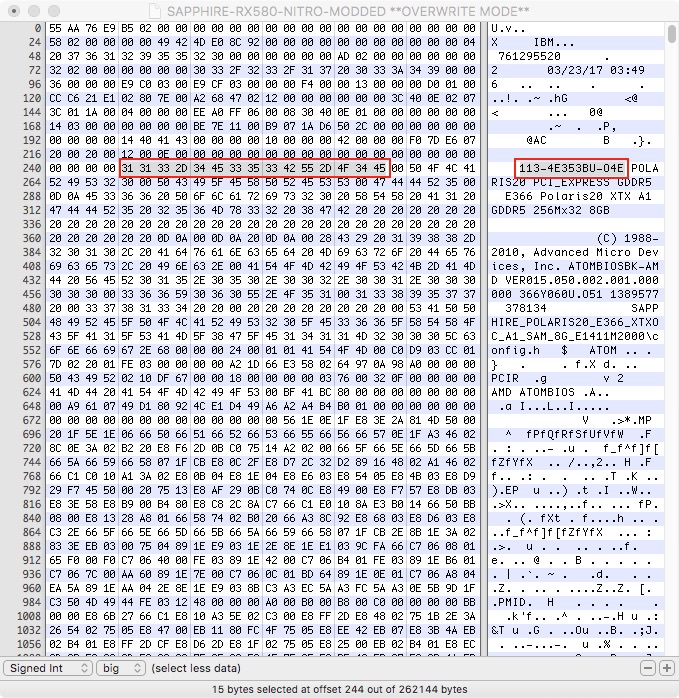The width and height of the screenshot is (679, 698).
Task: Click line offset number 264 in the gutter
Action: coord(32,183)
